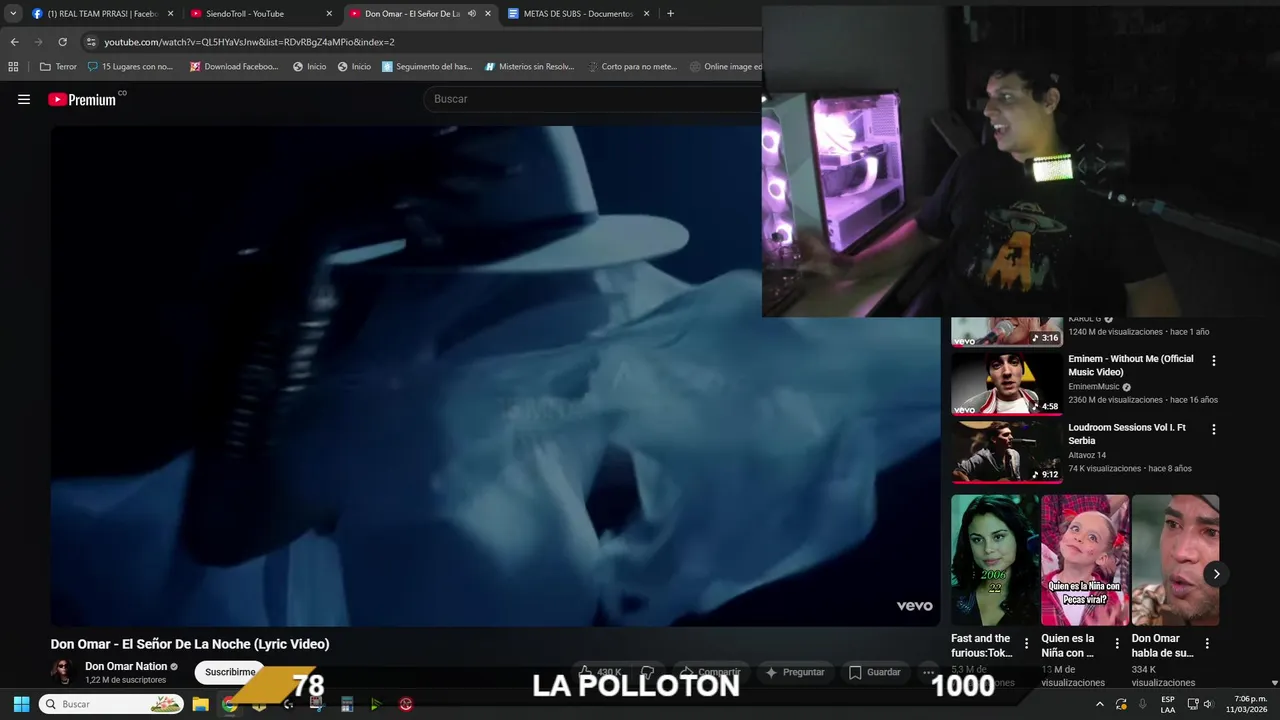Open the Eminem Without Me thumbnail
Screen dimensions: 1280x720
point(1006,384)
